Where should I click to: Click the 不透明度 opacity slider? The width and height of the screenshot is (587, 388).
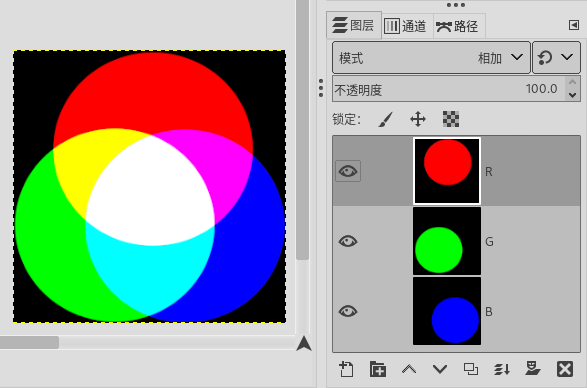(x=448, y=89)
